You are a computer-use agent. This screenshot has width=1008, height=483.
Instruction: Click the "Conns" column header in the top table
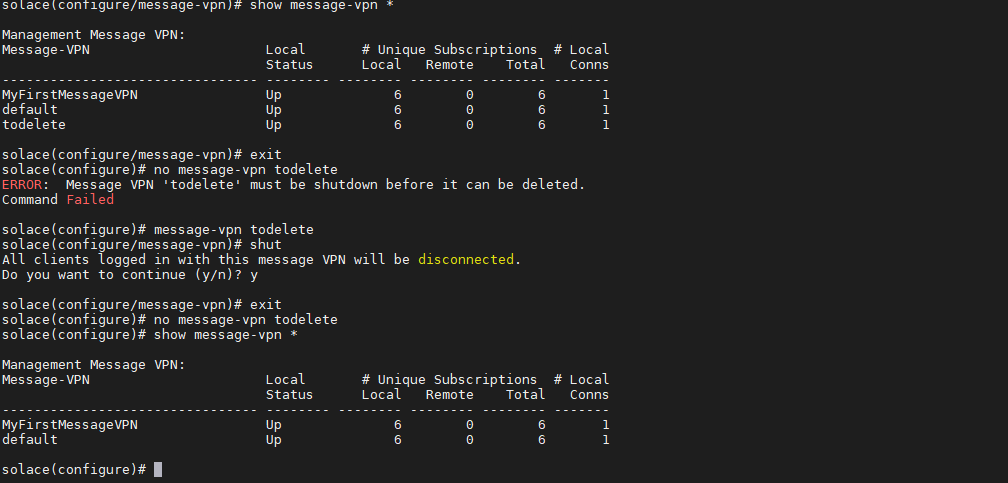[x=589, y=65]
